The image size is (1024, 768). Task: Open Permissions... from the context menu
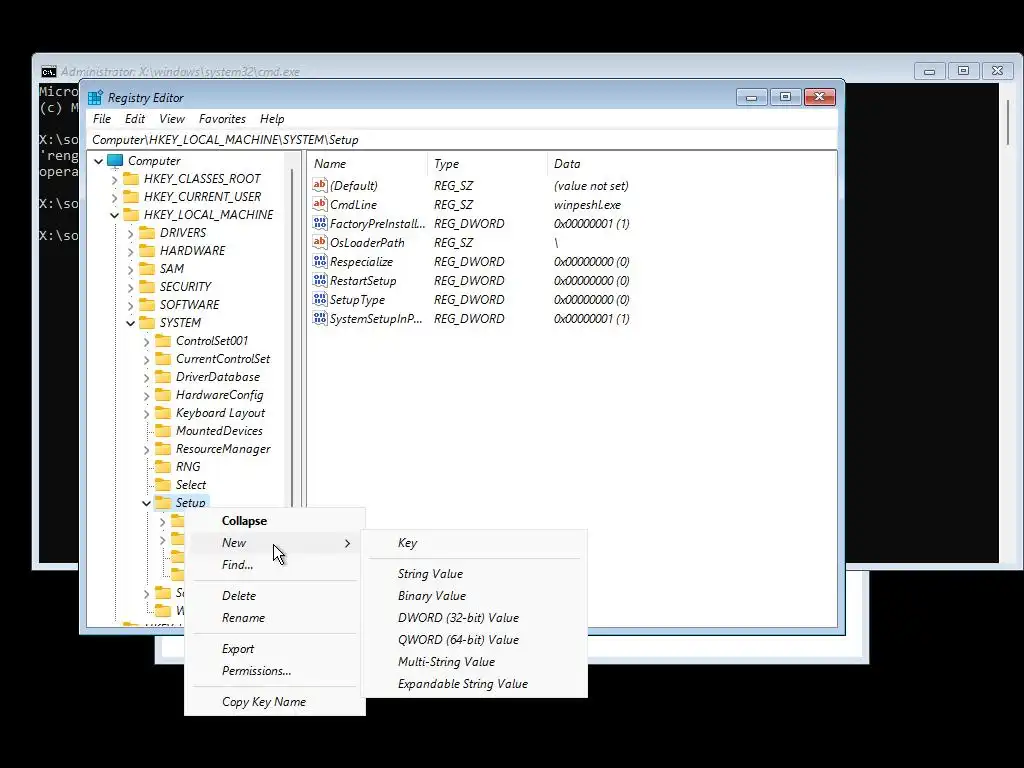click(274, 671)
